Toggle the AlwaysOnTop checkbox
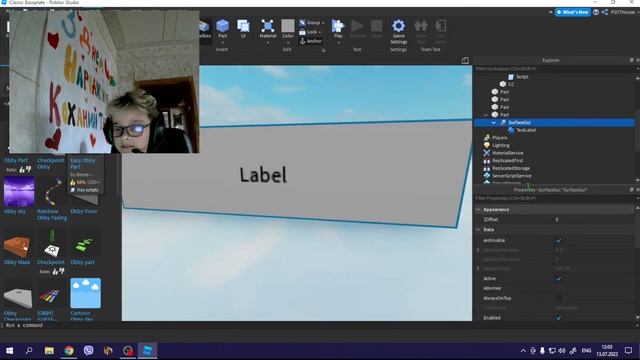Viewport: 640px width, 360px height. (558, 298)
